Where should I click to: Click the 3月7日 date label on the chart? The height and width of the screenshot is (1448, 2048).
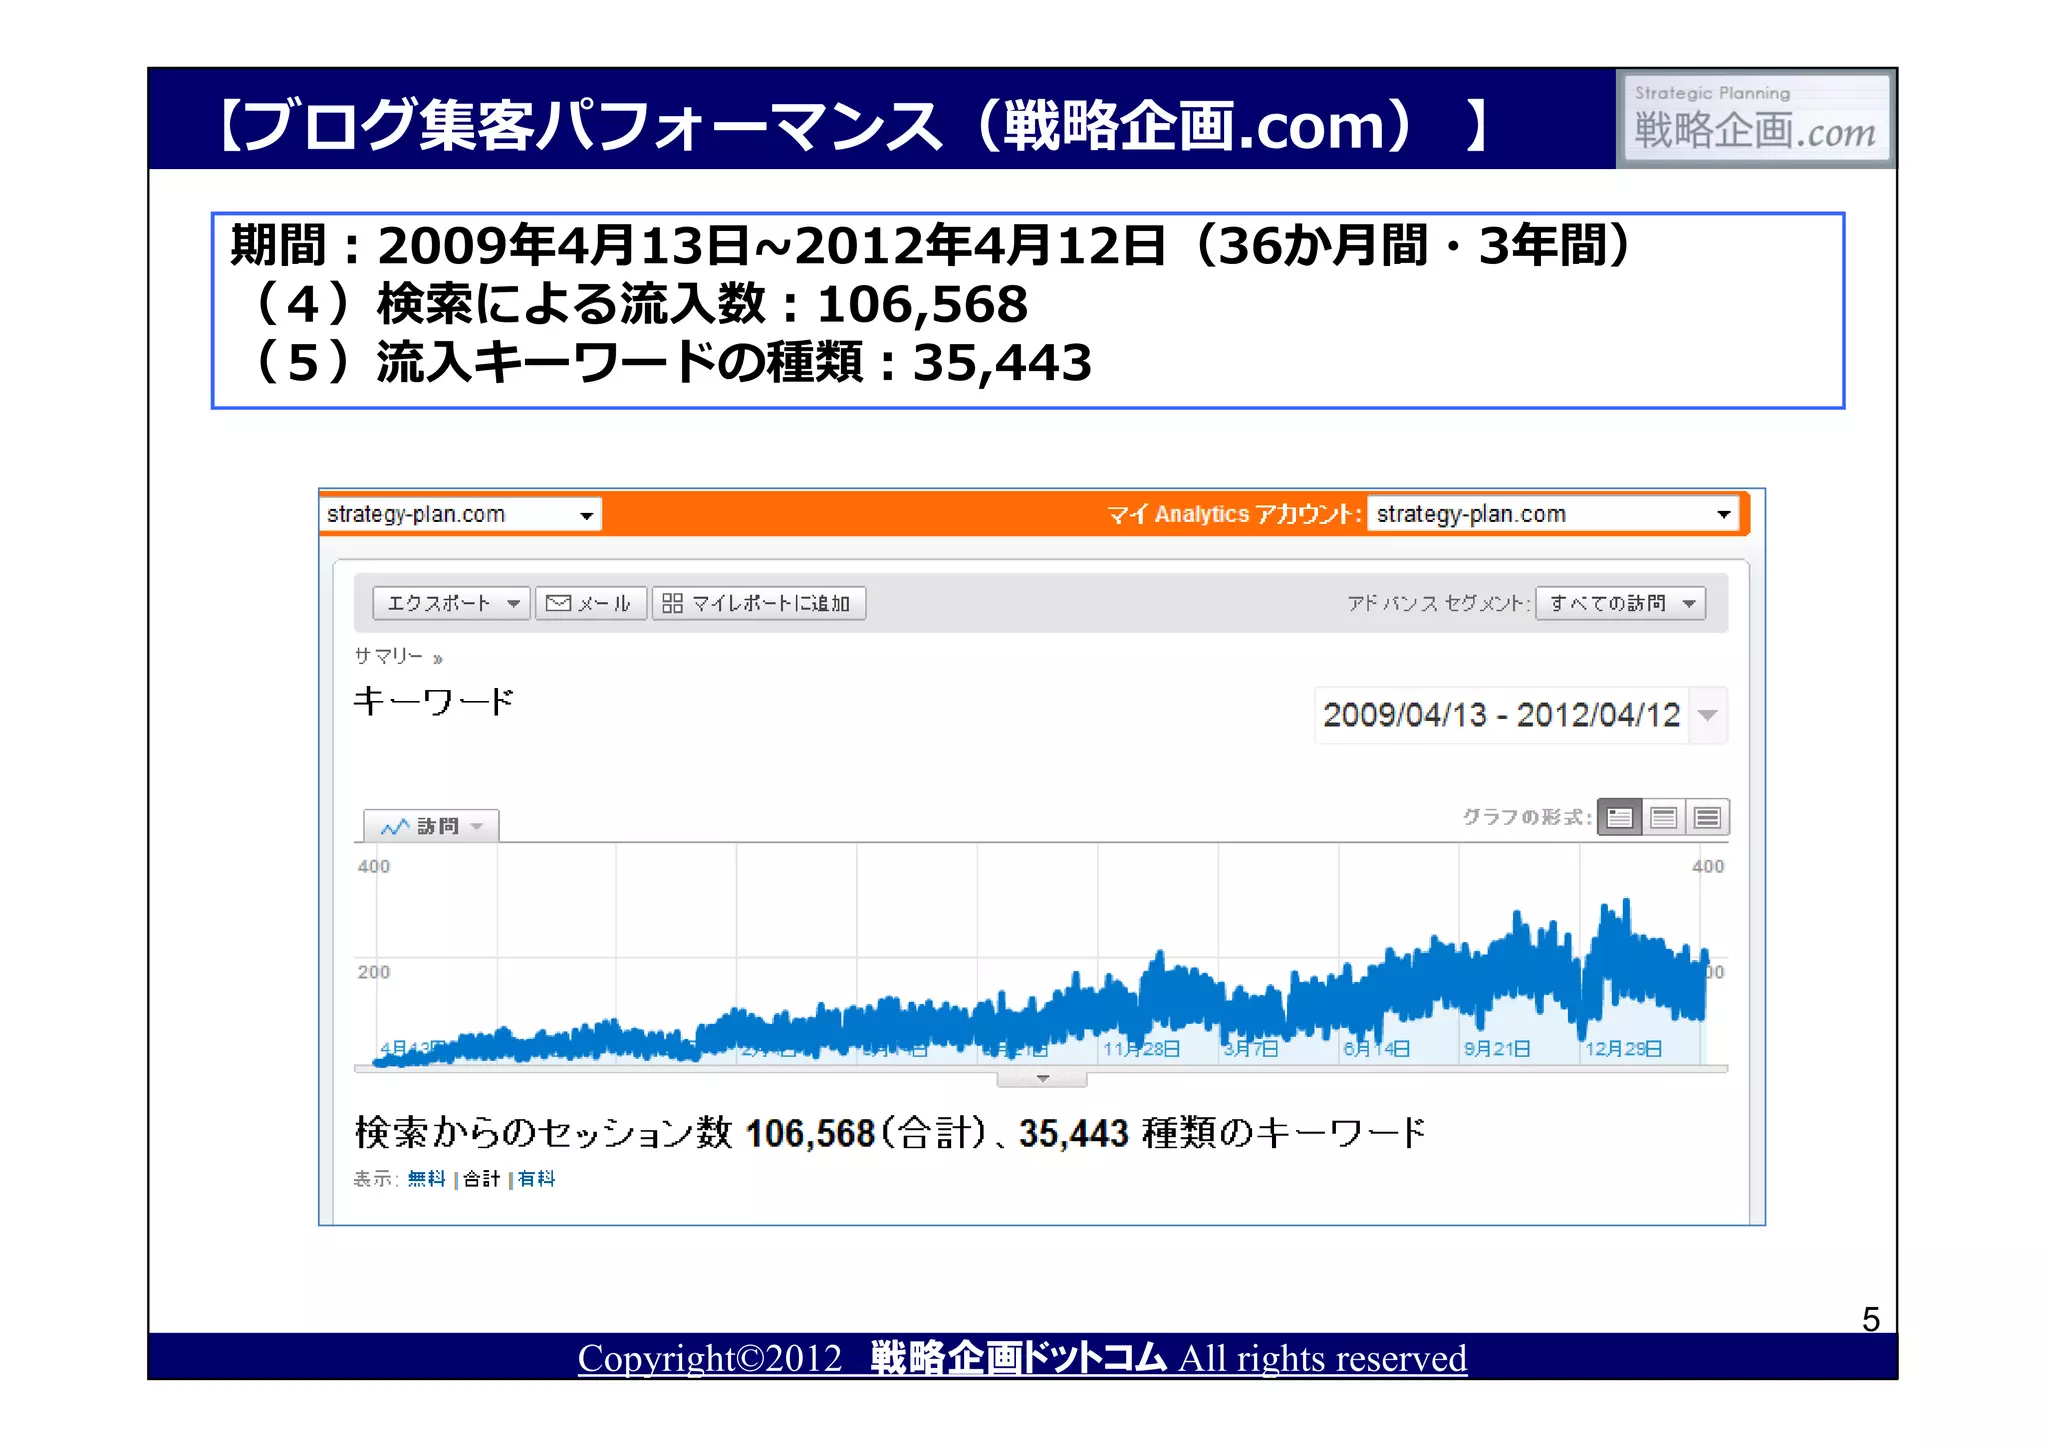coord(1251,1049)
